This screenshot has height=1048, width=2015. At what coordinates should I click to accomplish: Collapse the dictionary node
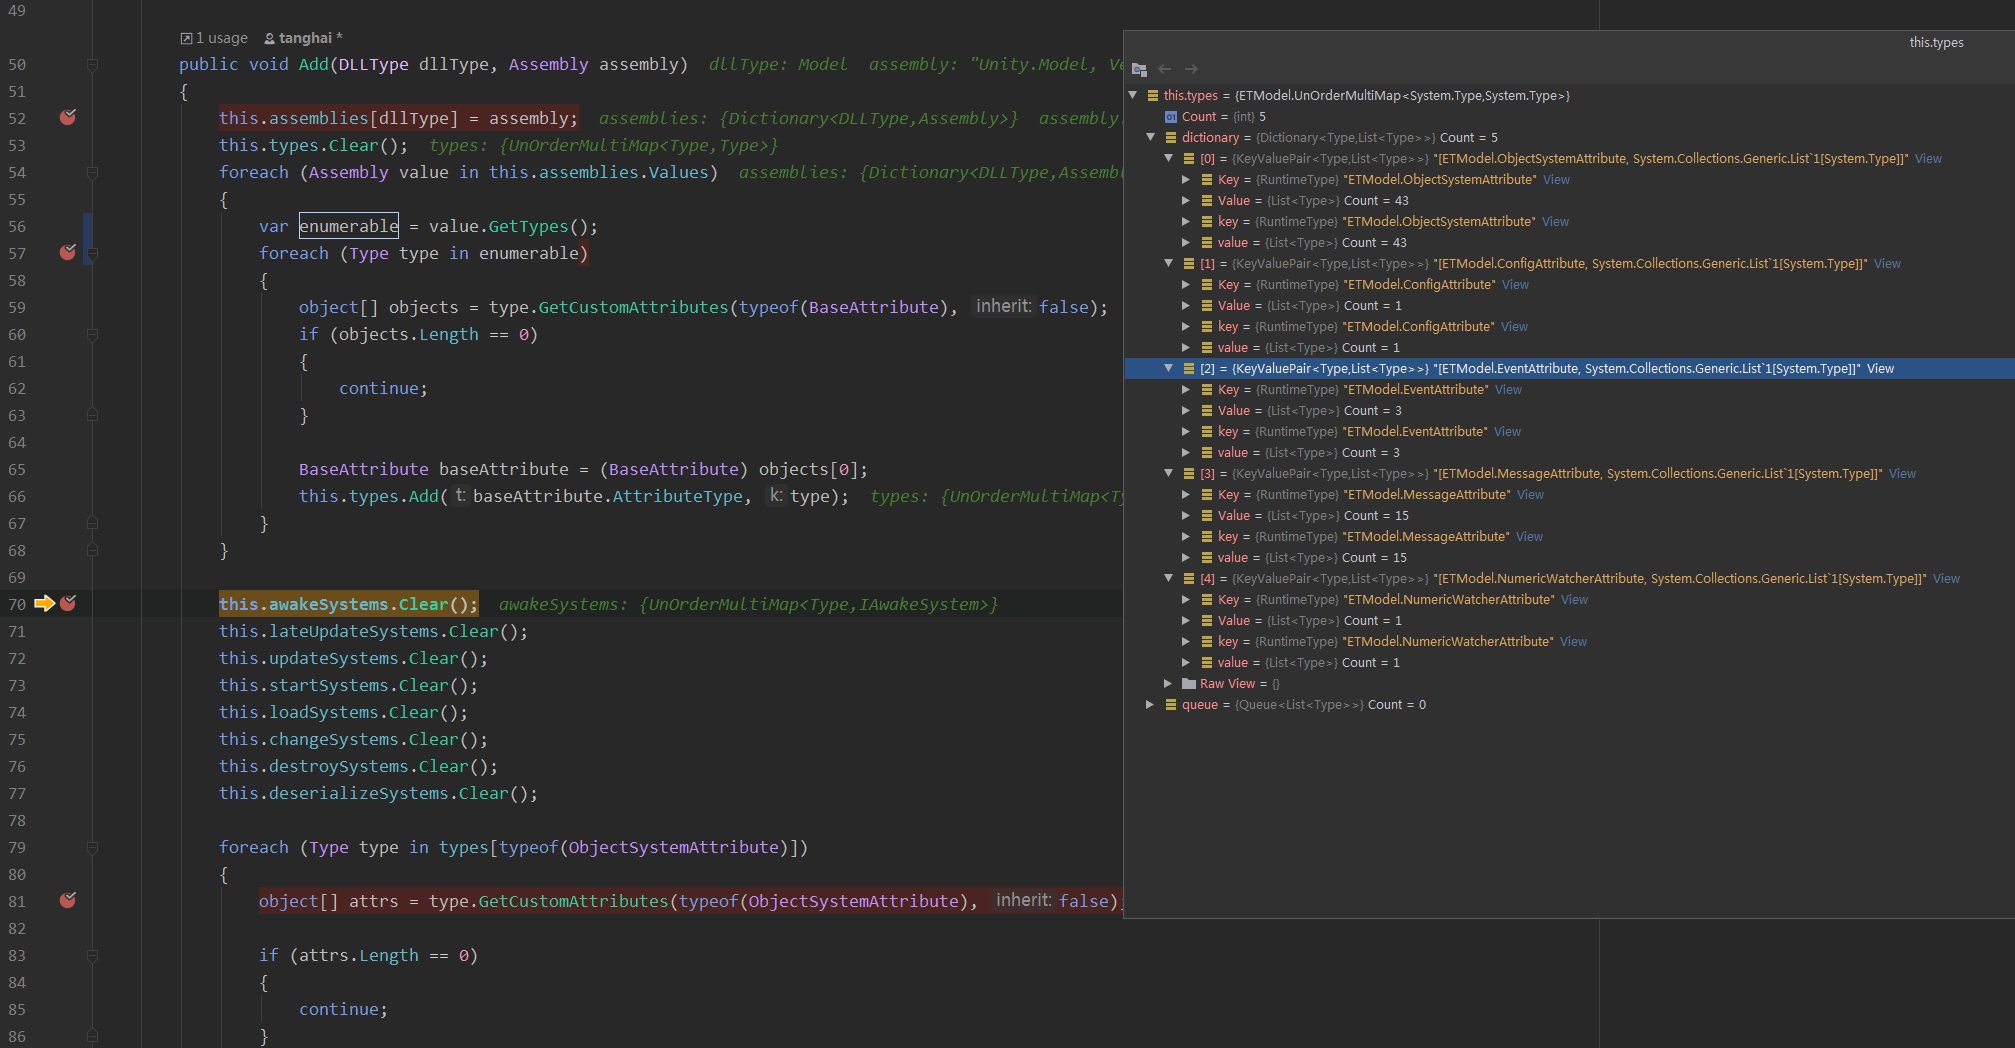pyautogui.click(x=1150, y=137)
